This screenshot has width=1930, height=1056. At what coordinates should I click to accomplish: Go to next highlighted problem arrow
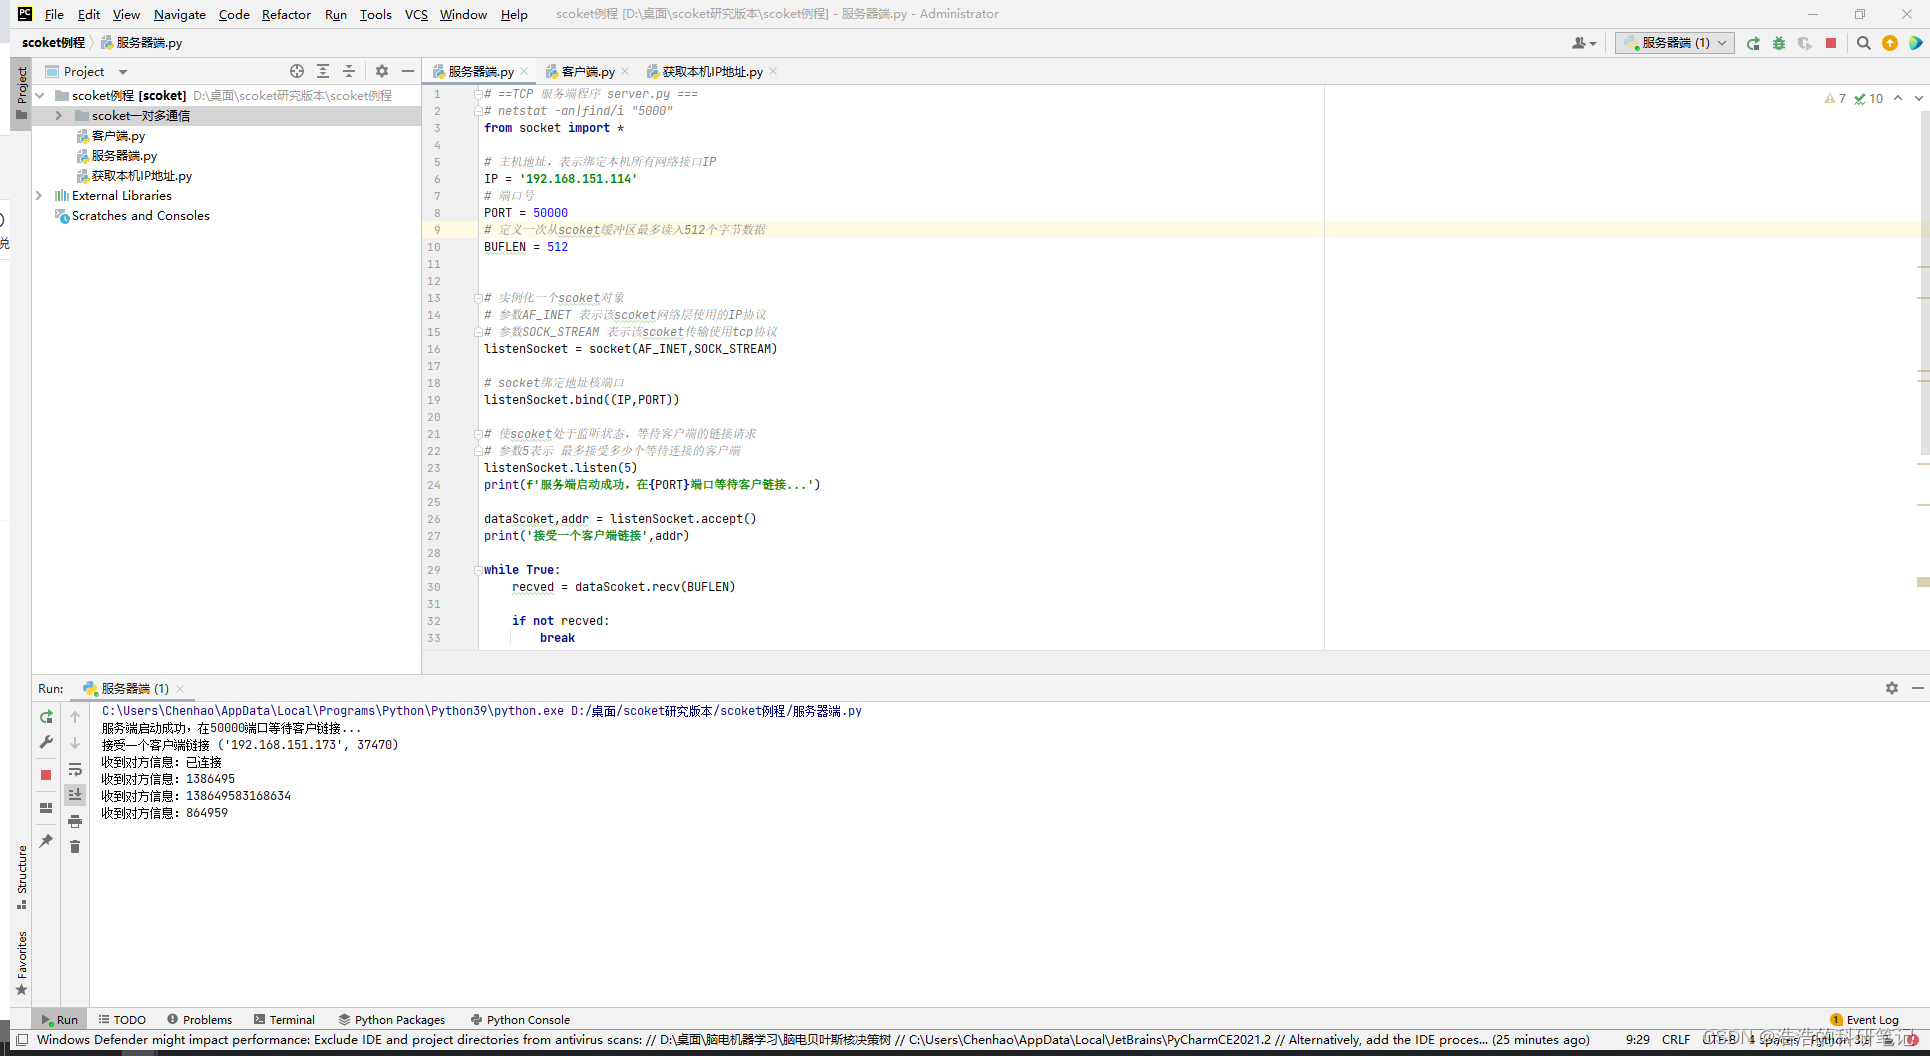[1918, 98]
